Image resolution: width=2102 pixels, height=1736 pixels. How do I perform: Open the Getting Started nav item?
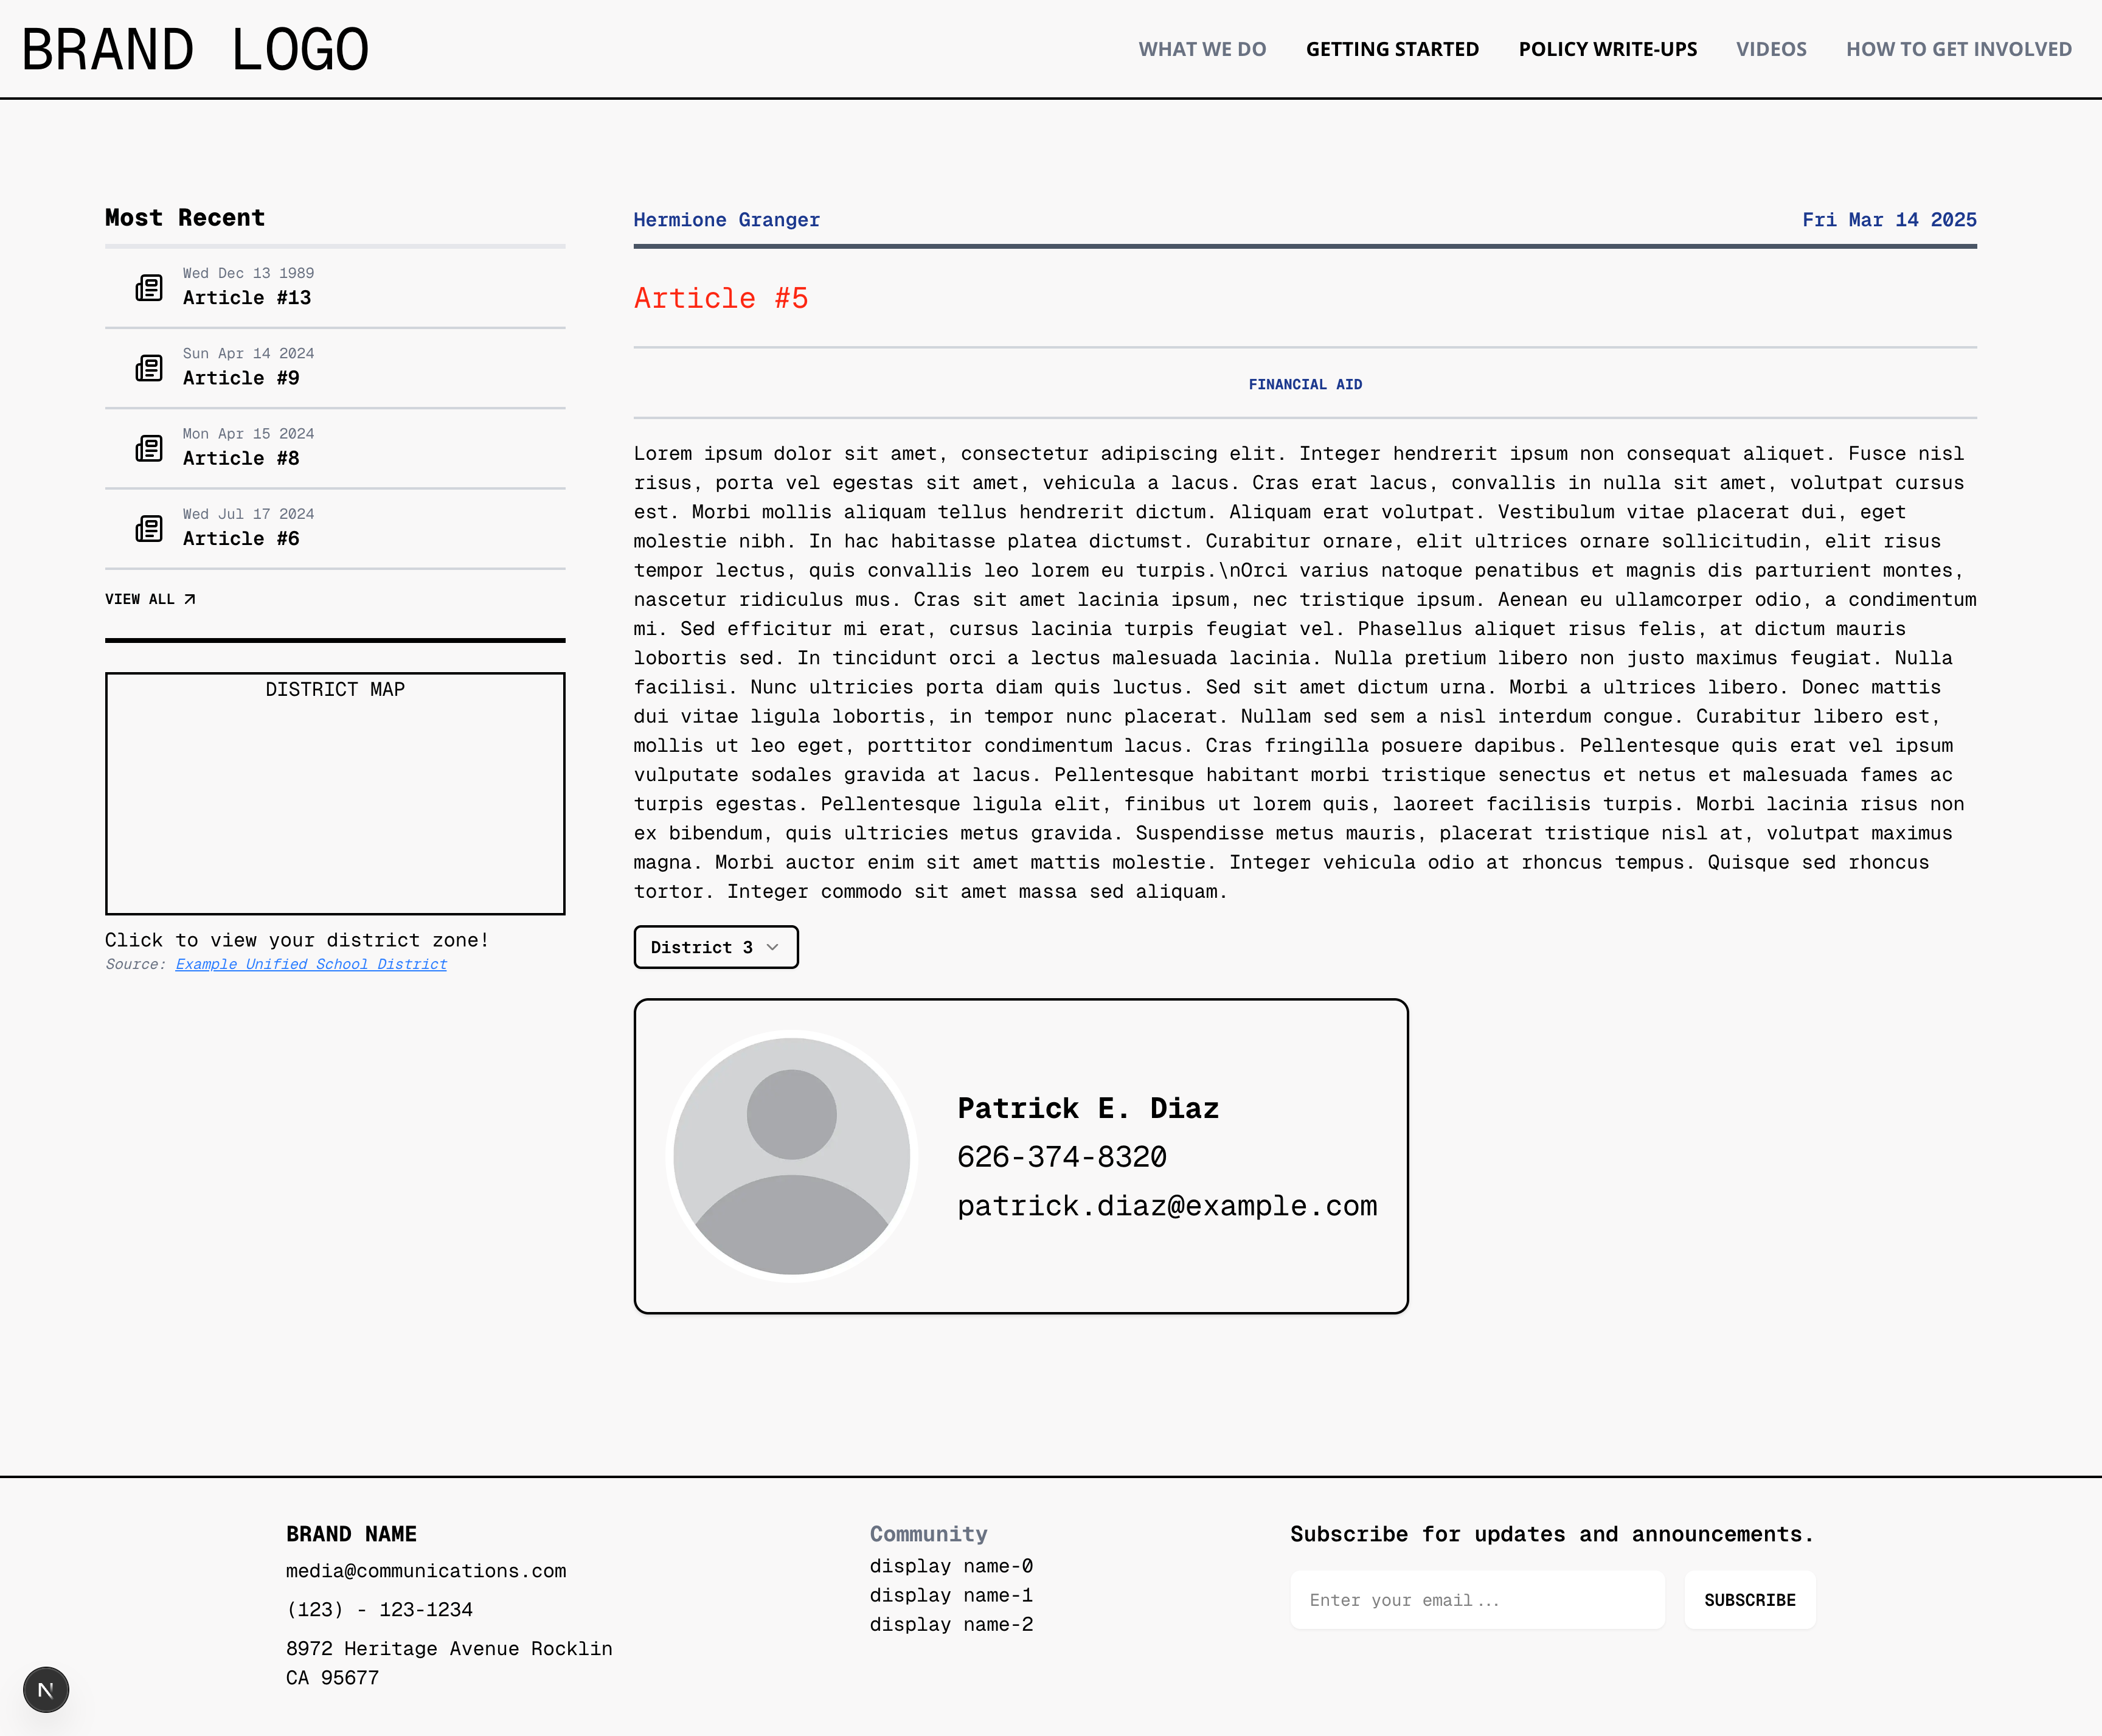pos(1392,49)
